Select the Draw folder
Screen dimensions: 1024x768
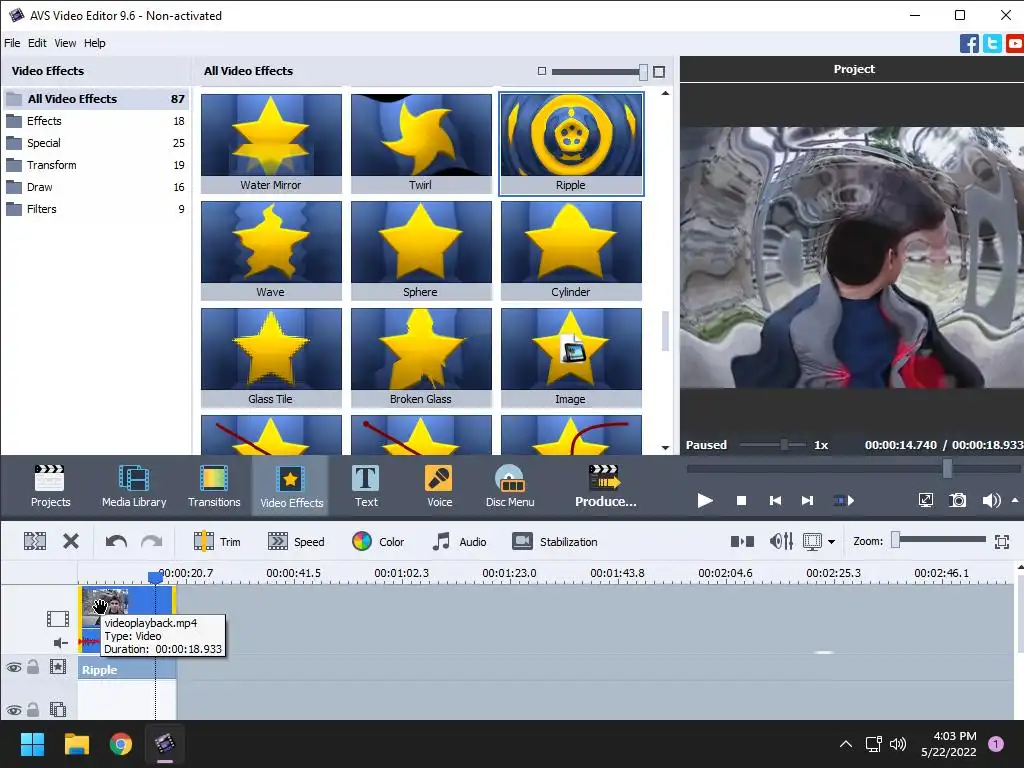point(96,187)
